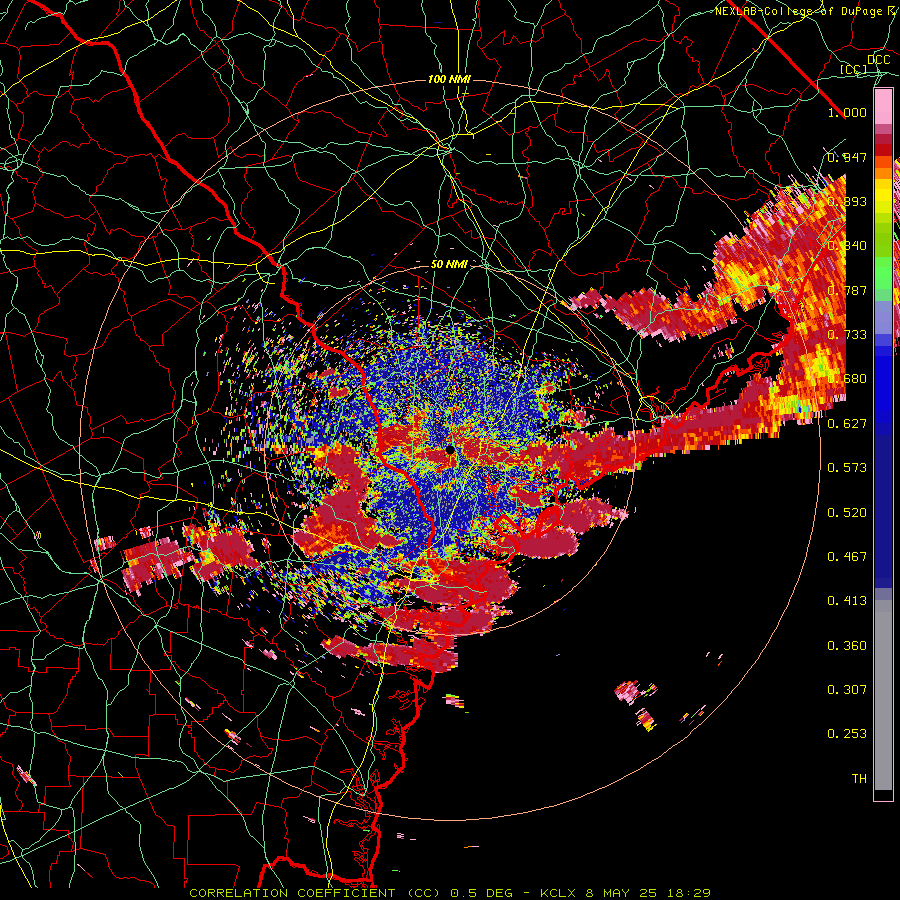Screen dimensions: 900x900
Task: Click the 0.893 scale value label
Action: click(x=847, y=201)
